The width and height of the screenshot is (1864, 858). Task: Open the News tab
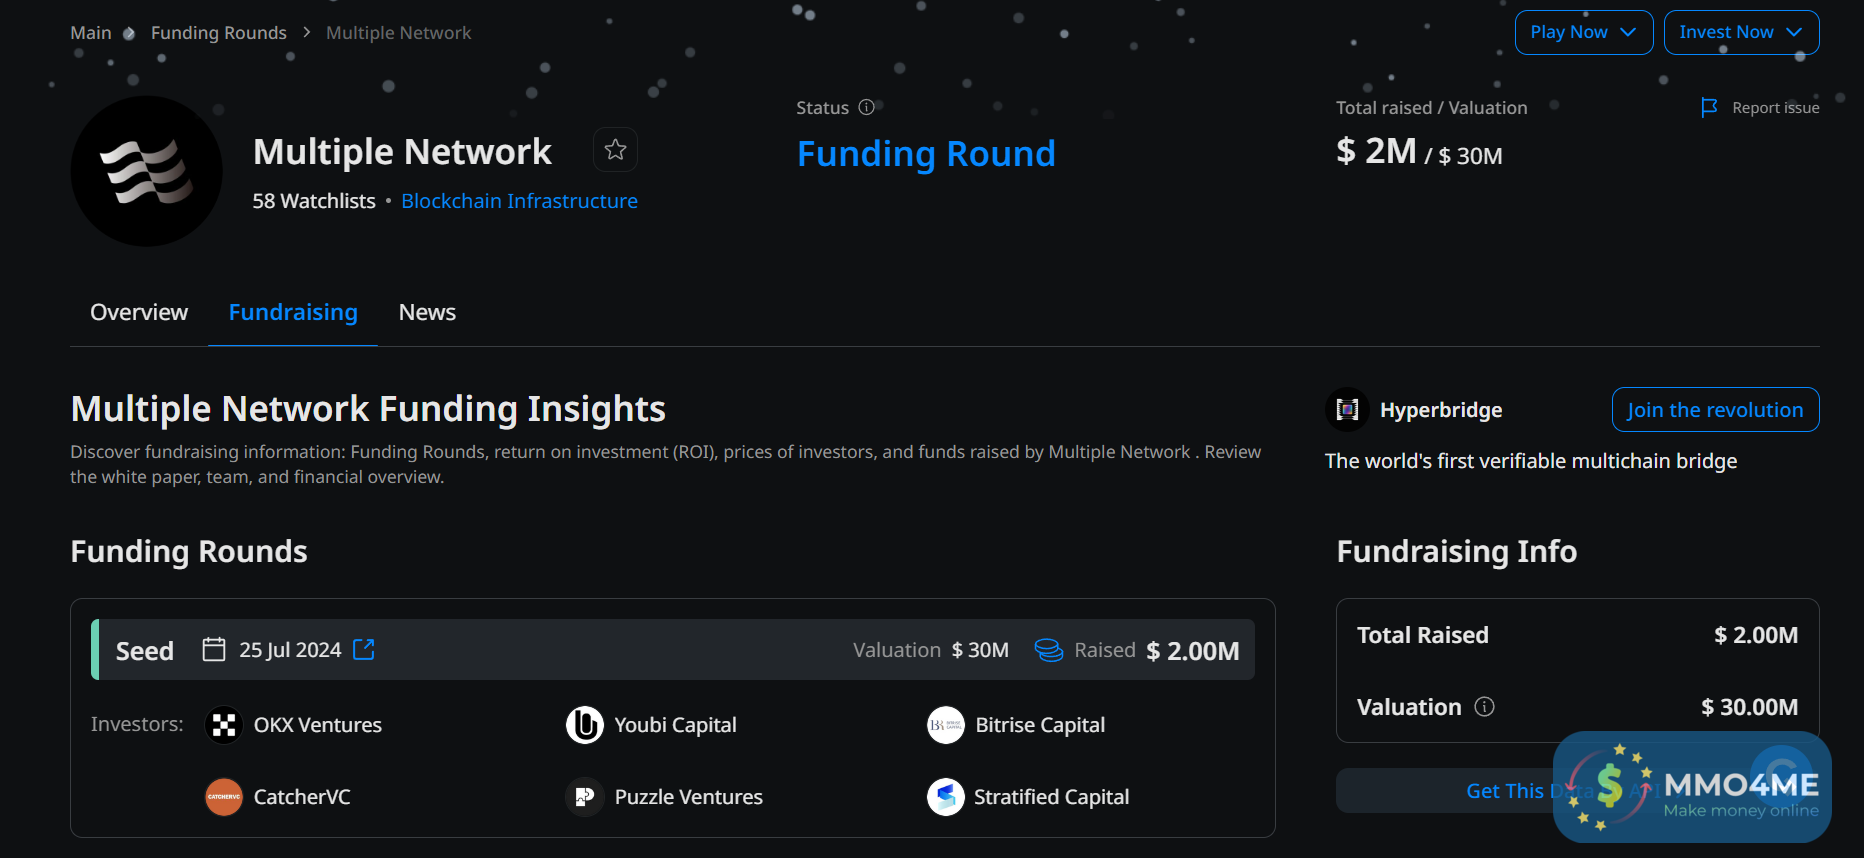point(427,312)
